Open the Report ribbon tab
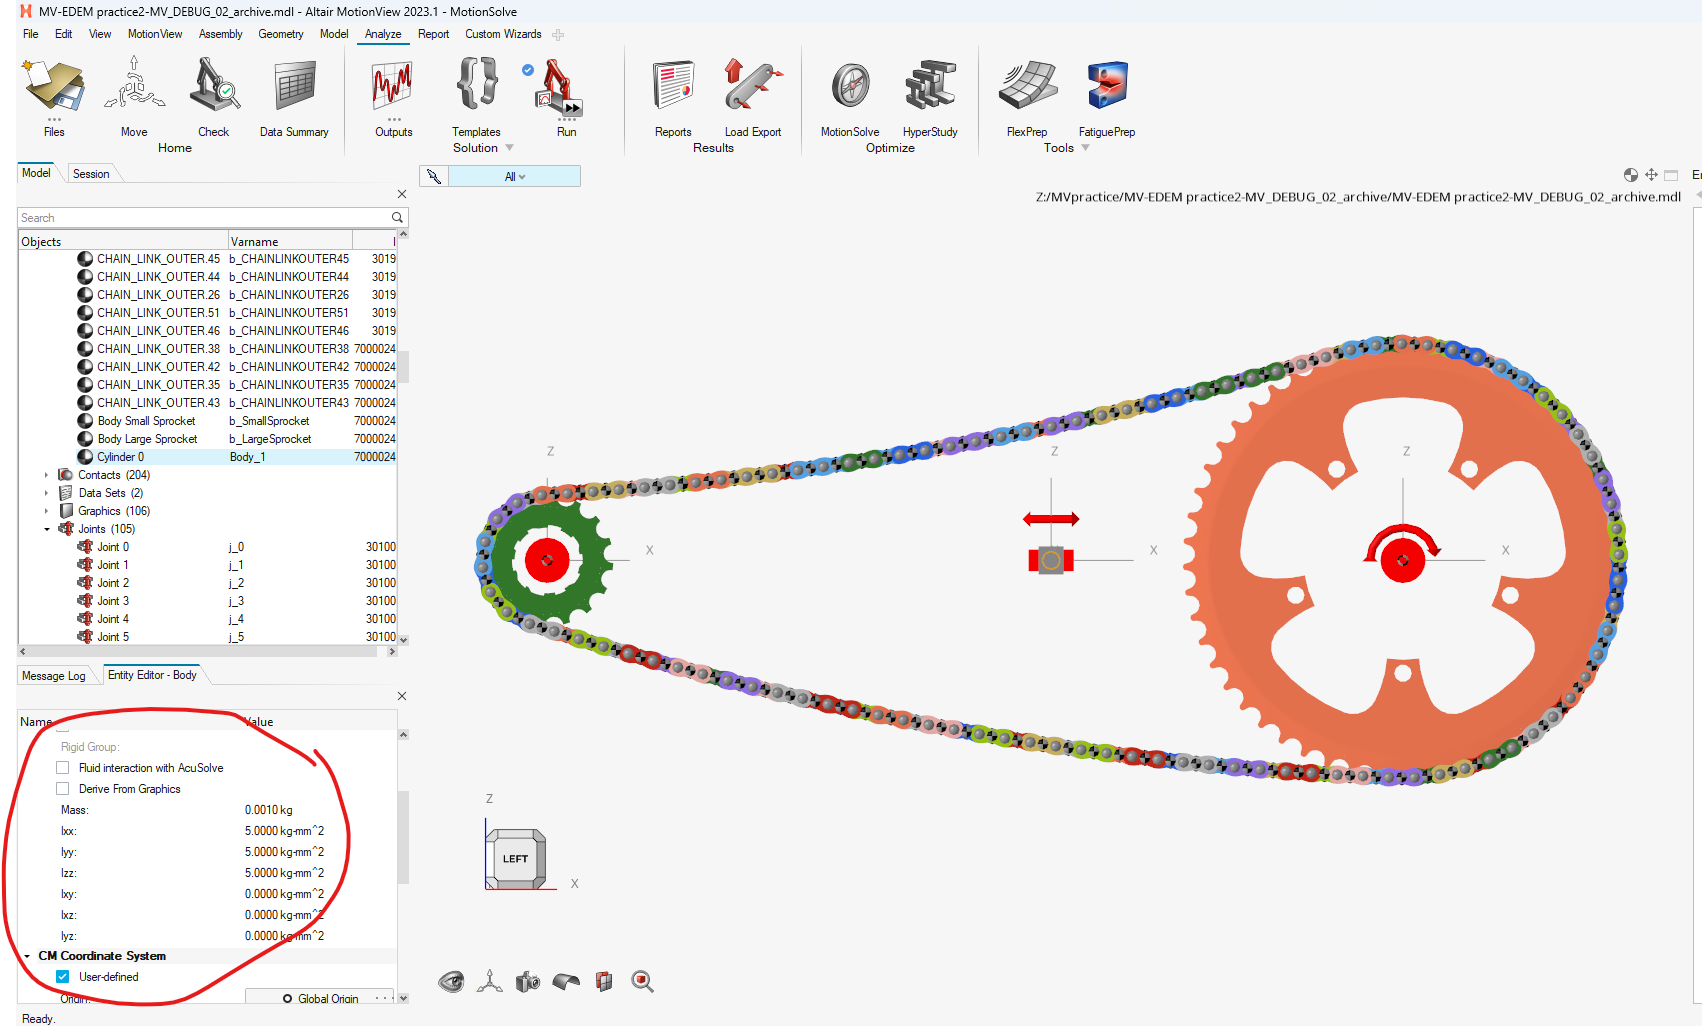Viewport: 1702px width, 1026px height. point(433,34)
